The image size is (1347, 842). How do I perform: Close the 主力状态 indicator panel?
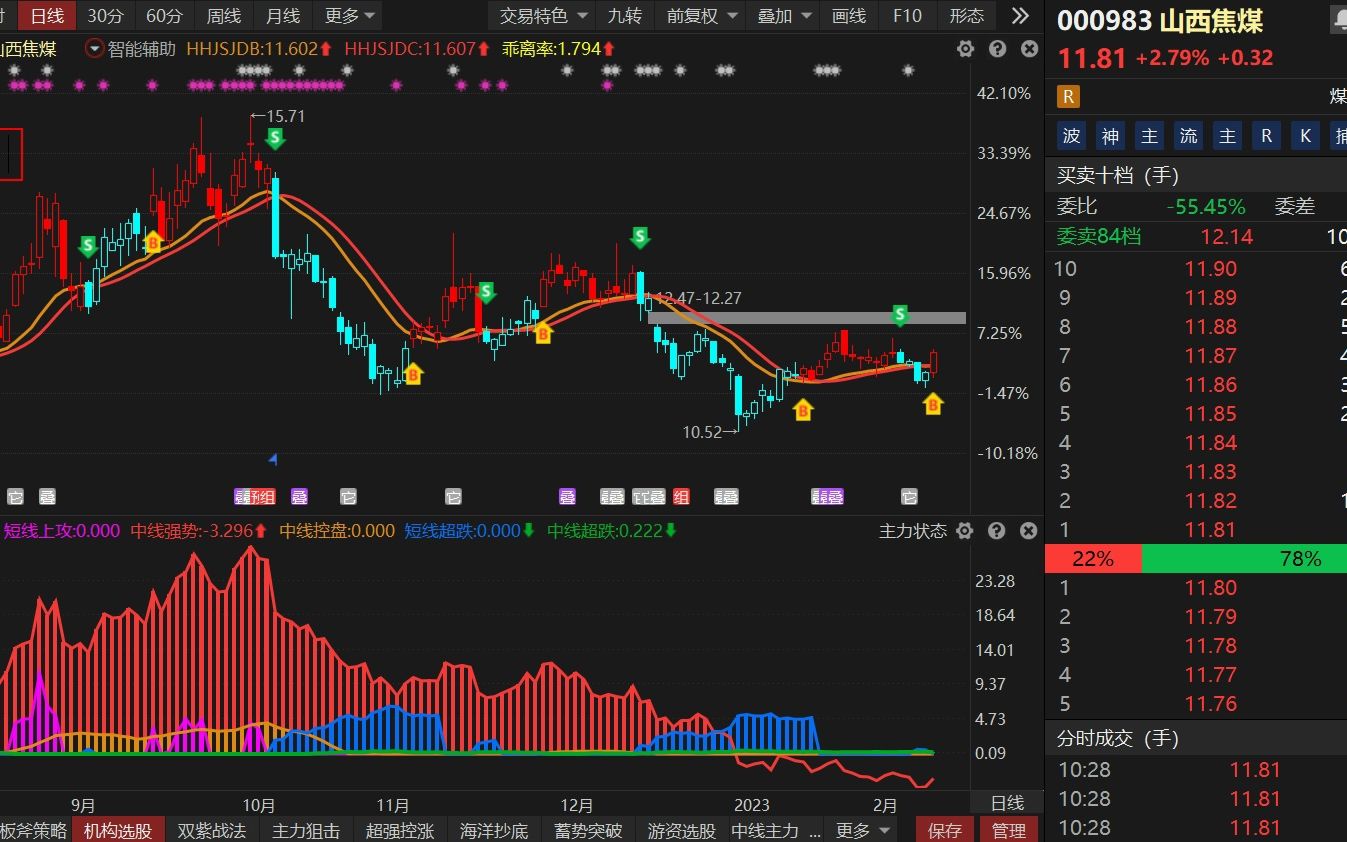click(1029, 531)
